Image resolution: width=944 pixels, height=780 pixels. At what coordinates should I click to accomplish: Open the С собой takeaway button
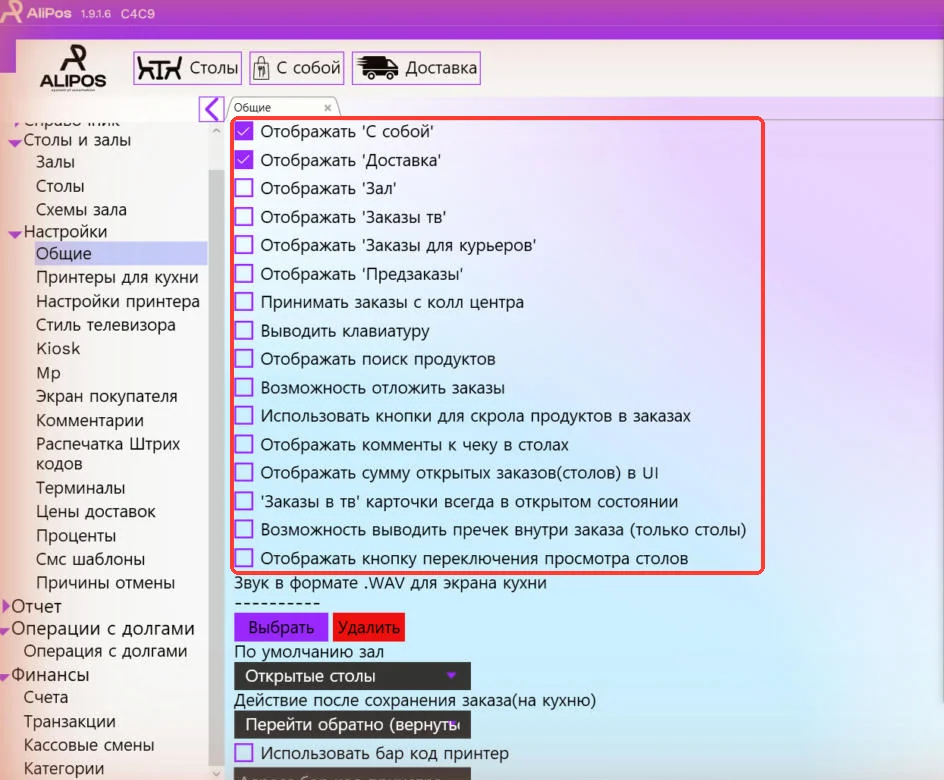[297, 68]
